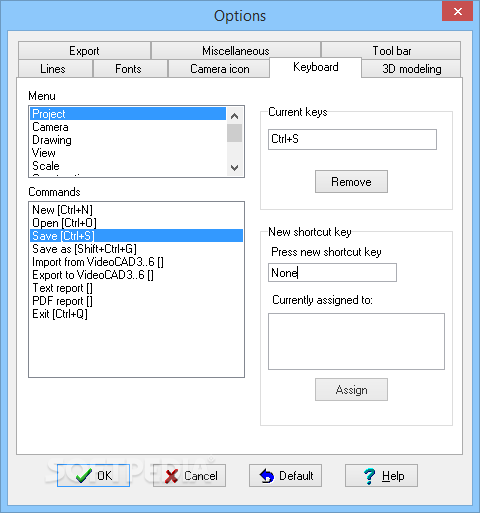Screen dimensions: 480x513
Task: Select the Open [Ctrl+O] command
Action: [136, 223]
